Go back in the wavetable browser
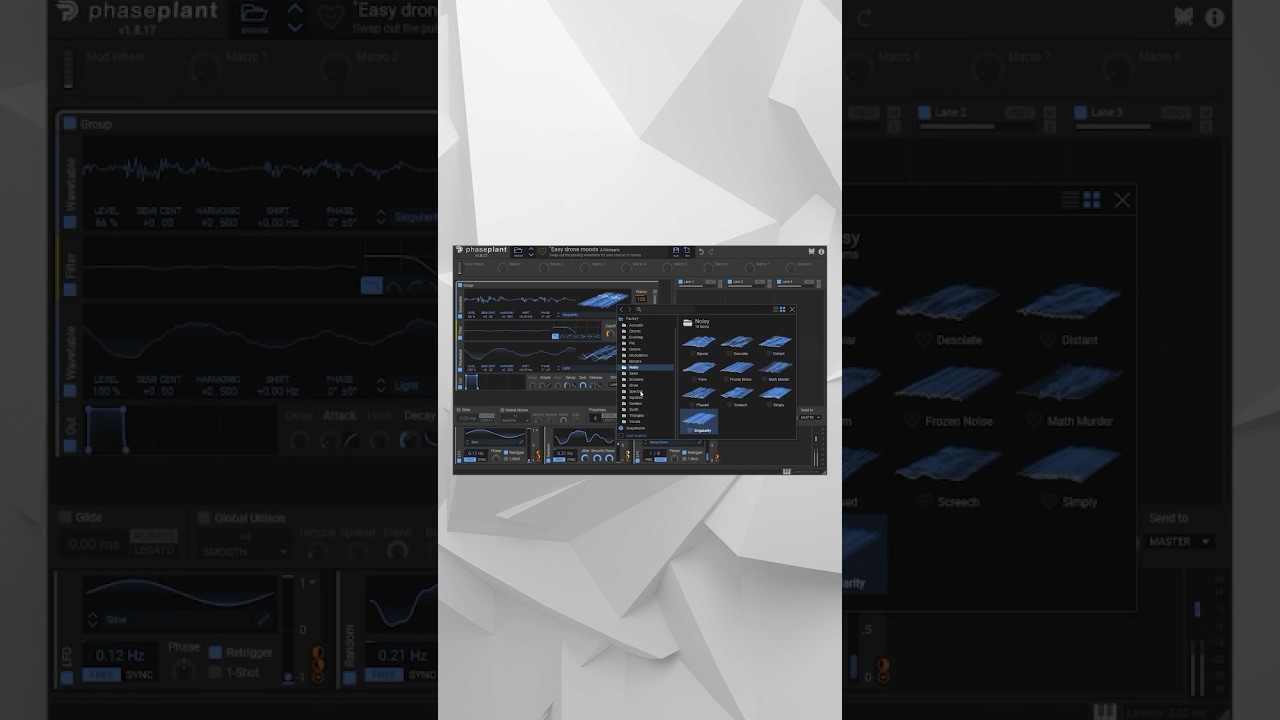1280x720 pixels. [621, 310]
